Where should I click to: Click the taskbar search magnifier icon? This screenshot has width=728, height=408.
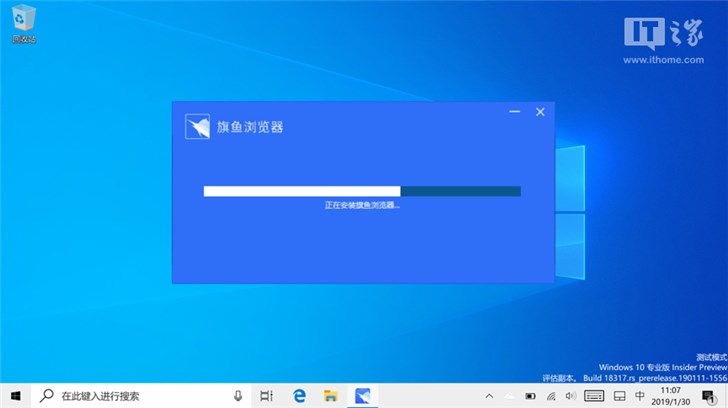point(46,396)
